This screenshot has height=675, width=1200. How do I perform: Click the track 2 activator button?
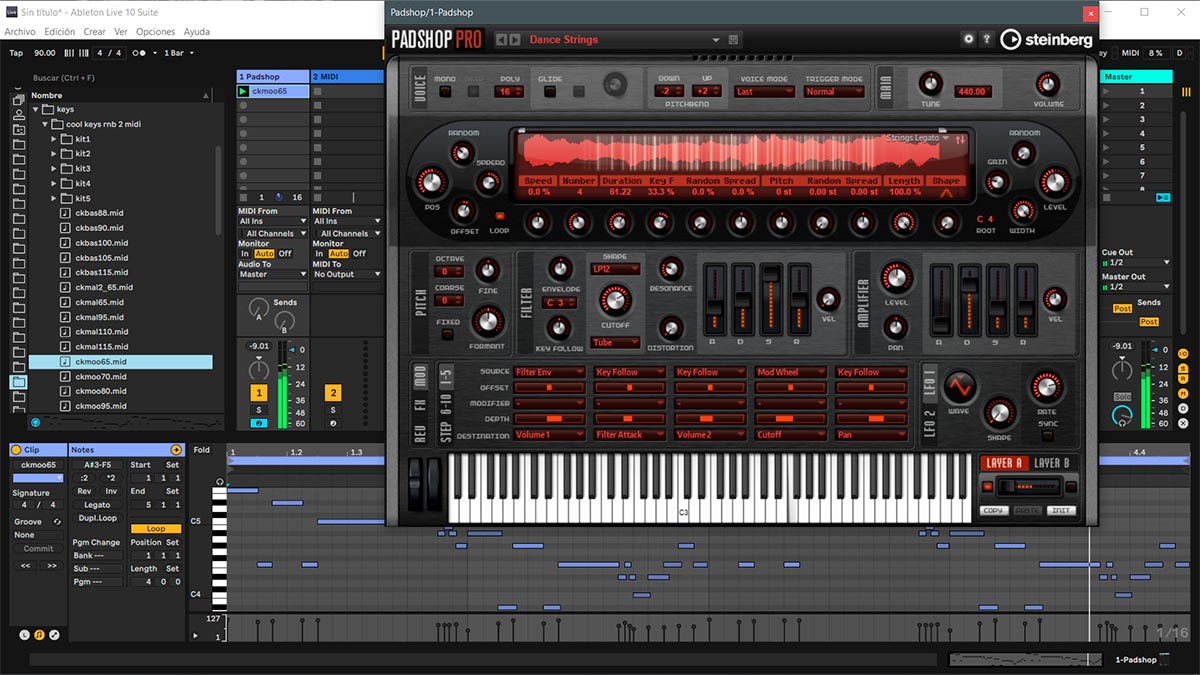tap(333, 393)
